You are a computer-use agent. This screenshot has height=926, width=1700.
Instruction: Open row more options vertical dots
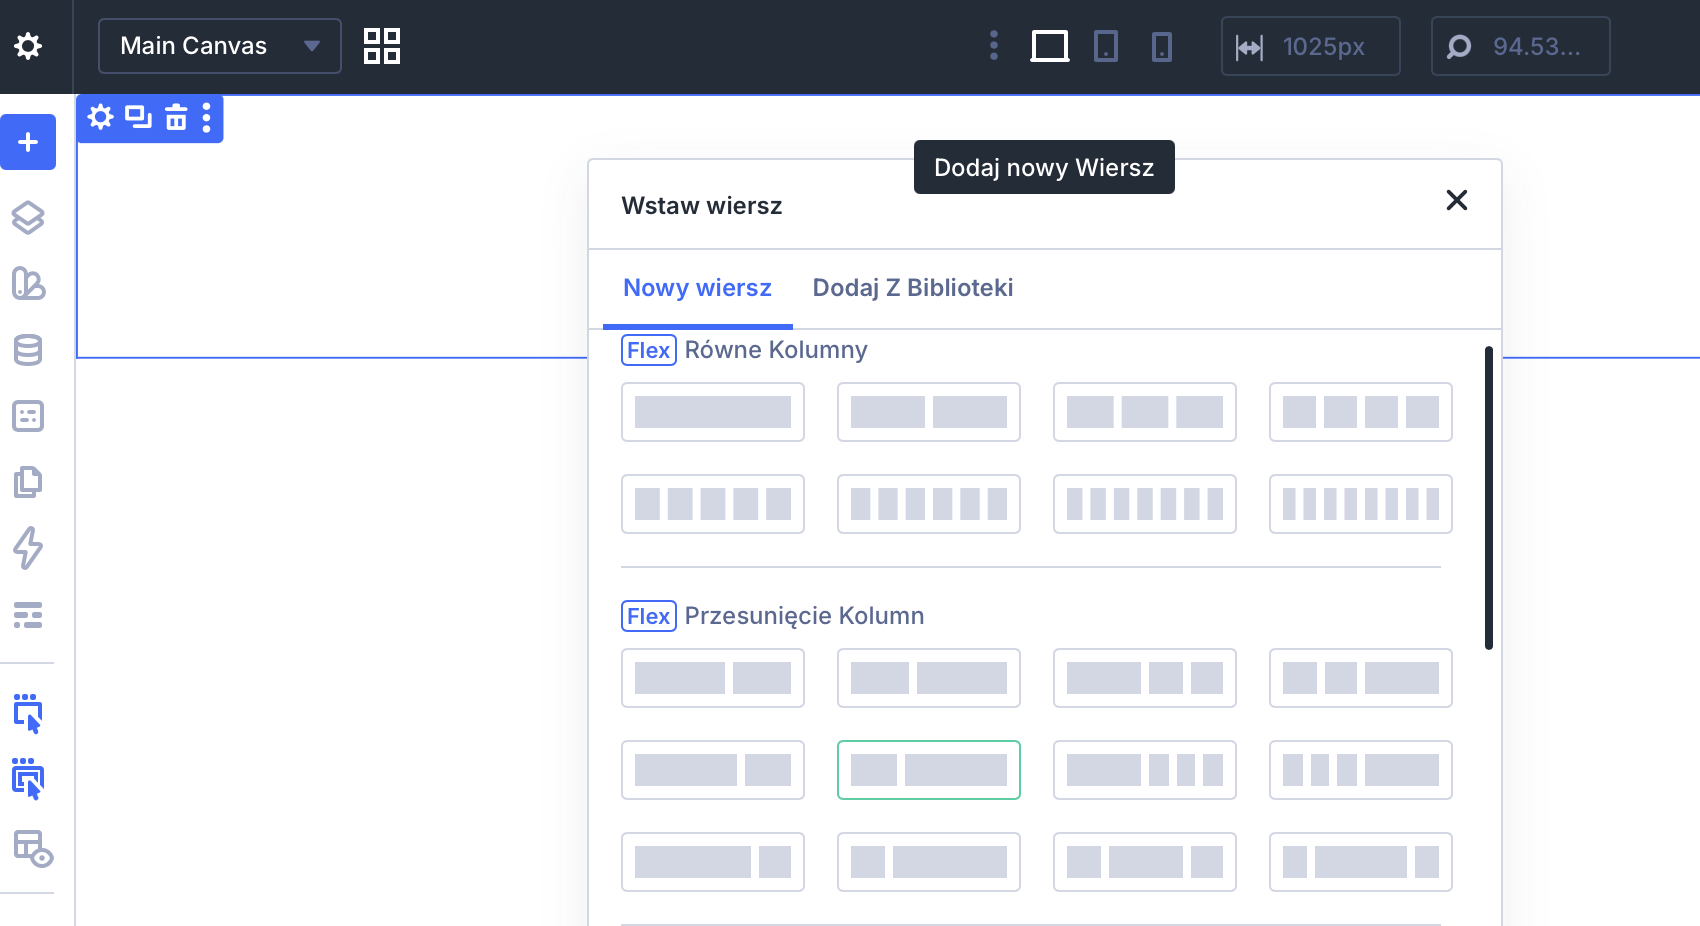[207, 118]
